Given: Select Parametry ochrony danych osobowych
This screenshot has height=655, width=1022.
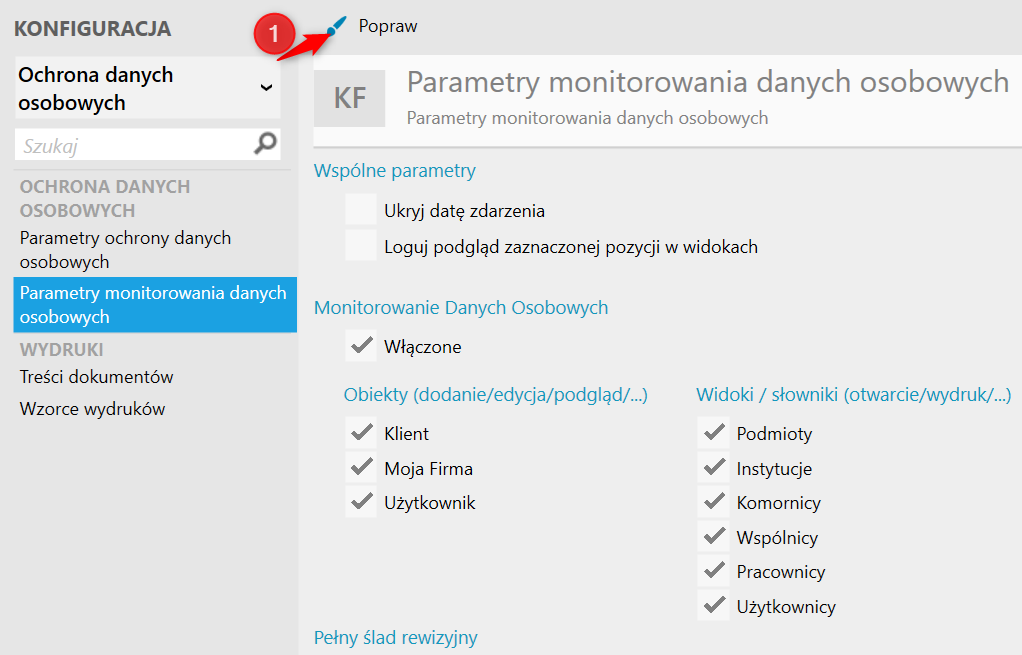Looking at the screenshot, I should 125,250.
